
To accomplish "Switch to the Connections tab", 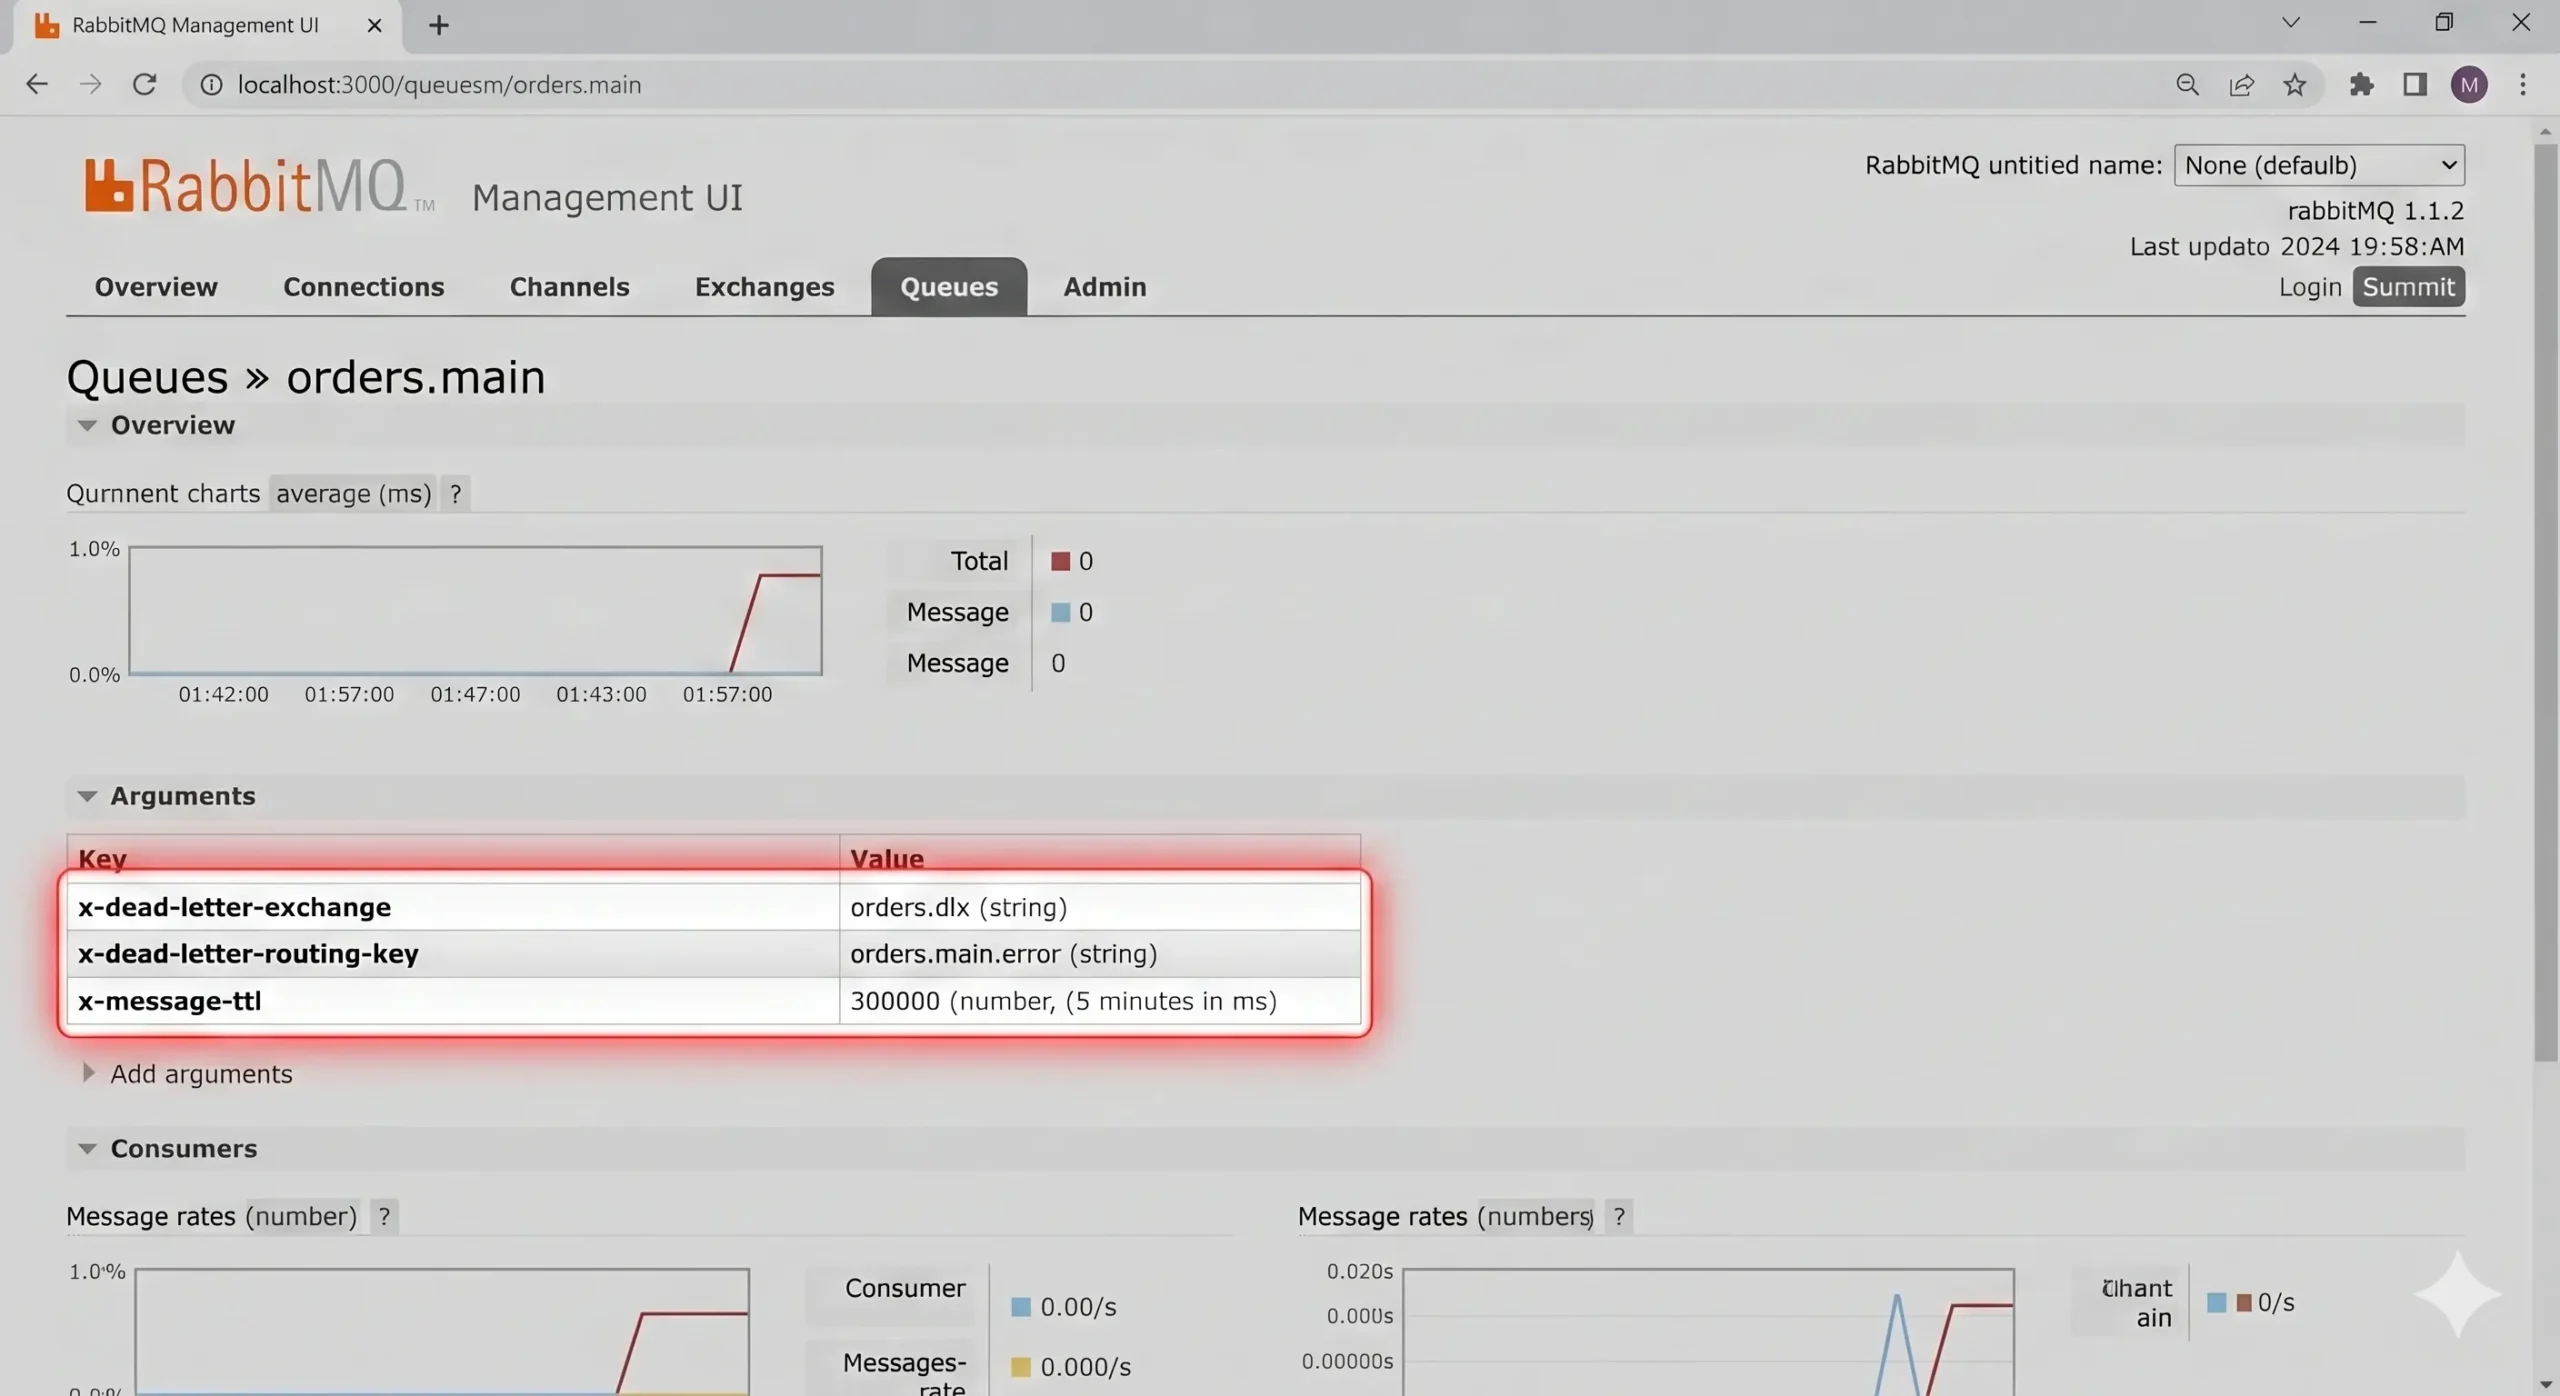I will [364, 287].
